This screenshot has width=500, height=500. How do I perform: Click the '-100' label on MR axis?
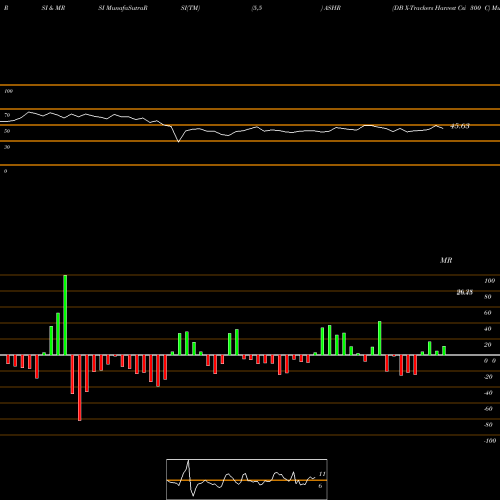point(490,441)
